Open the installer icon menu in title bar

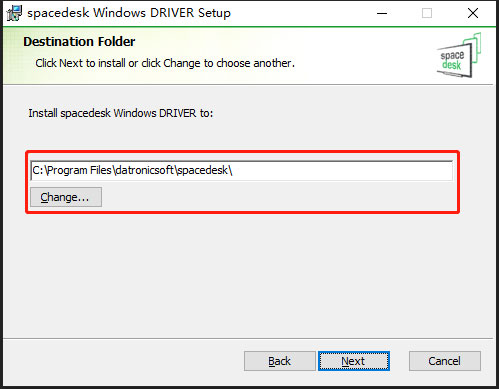(14, 13)
